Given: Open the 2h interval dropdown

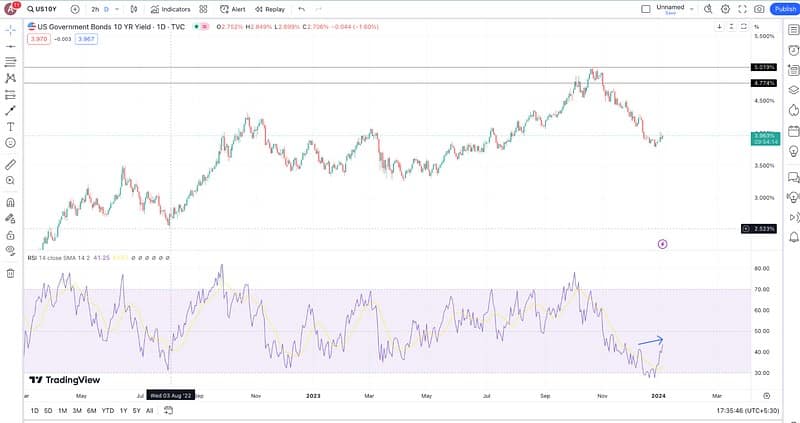Looking at the screenshot, I should (x=96, y=9).
